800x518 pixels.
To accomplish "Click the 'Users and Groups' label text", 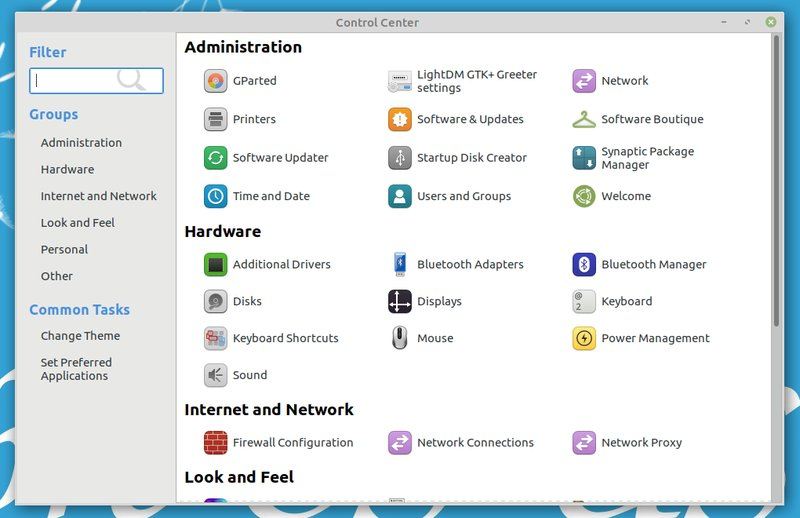I will (464, 196).
